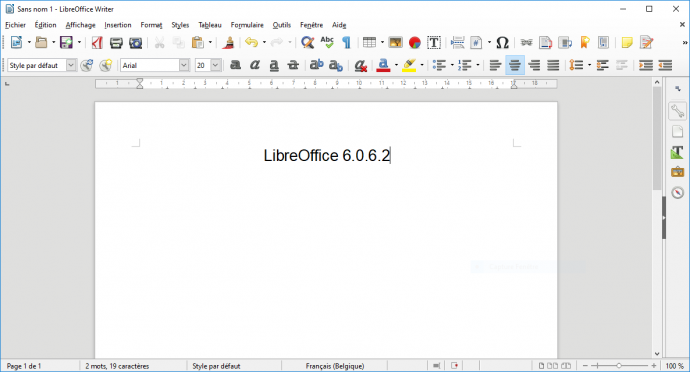690x372 pixels.
Task: Export directly as PDF icon
Action: 97,43
